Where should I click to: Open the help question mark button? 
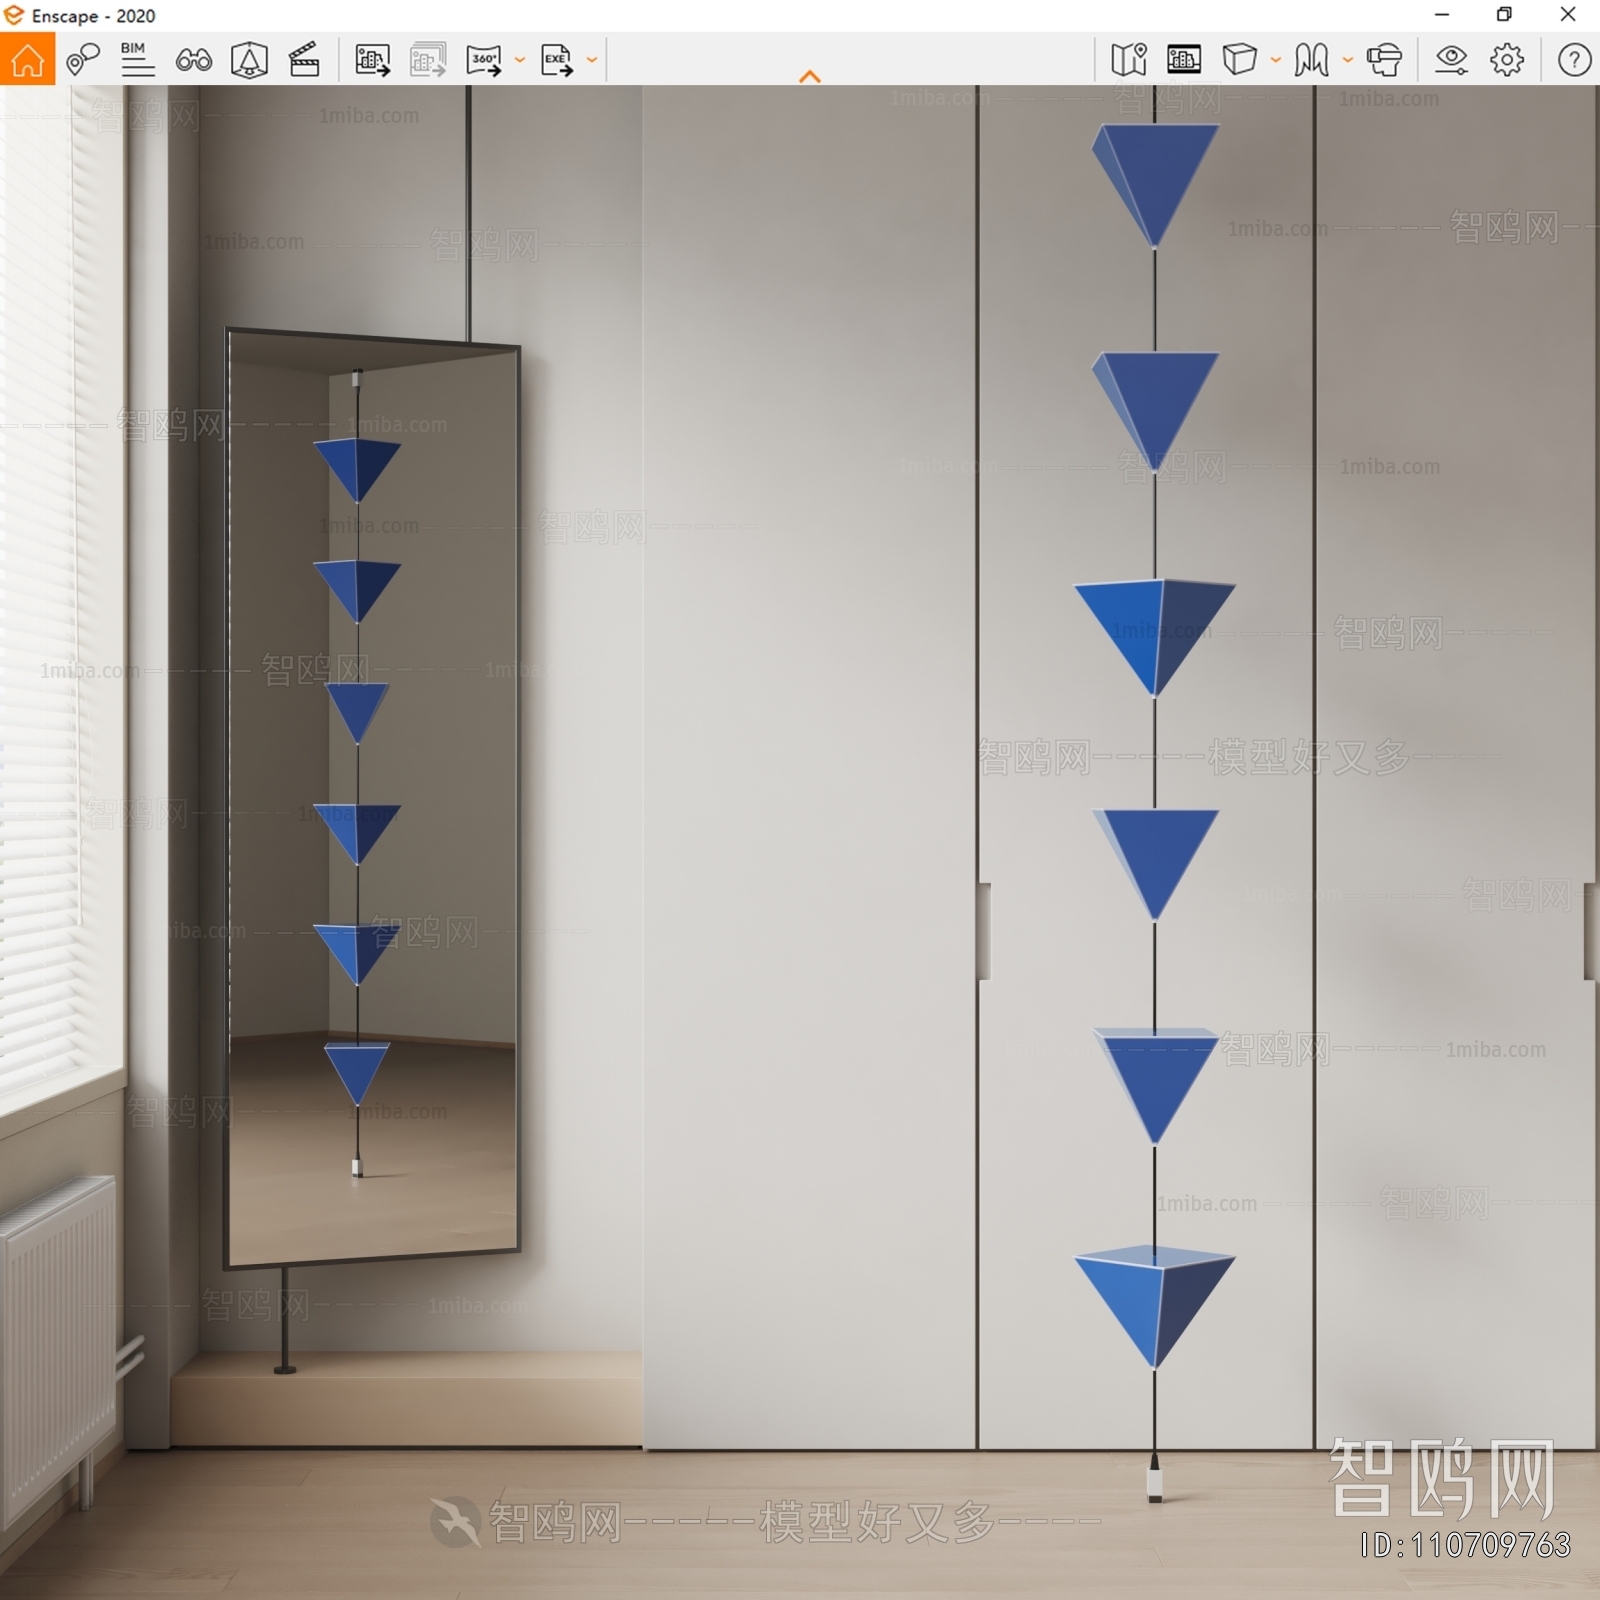tap(1574, 60)
